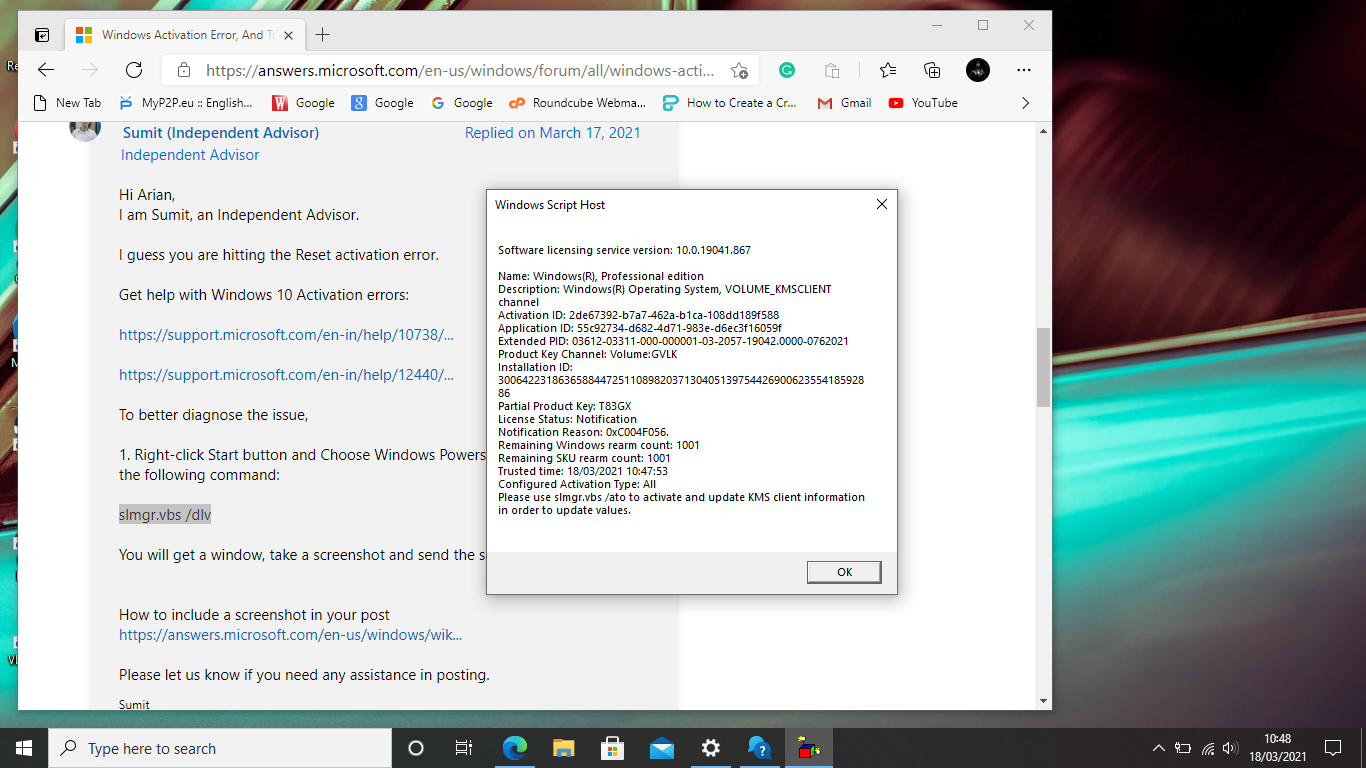Go back in Edge browser
The height and width of the screenshot is (768, 1366).
click(x=46, y=70)
